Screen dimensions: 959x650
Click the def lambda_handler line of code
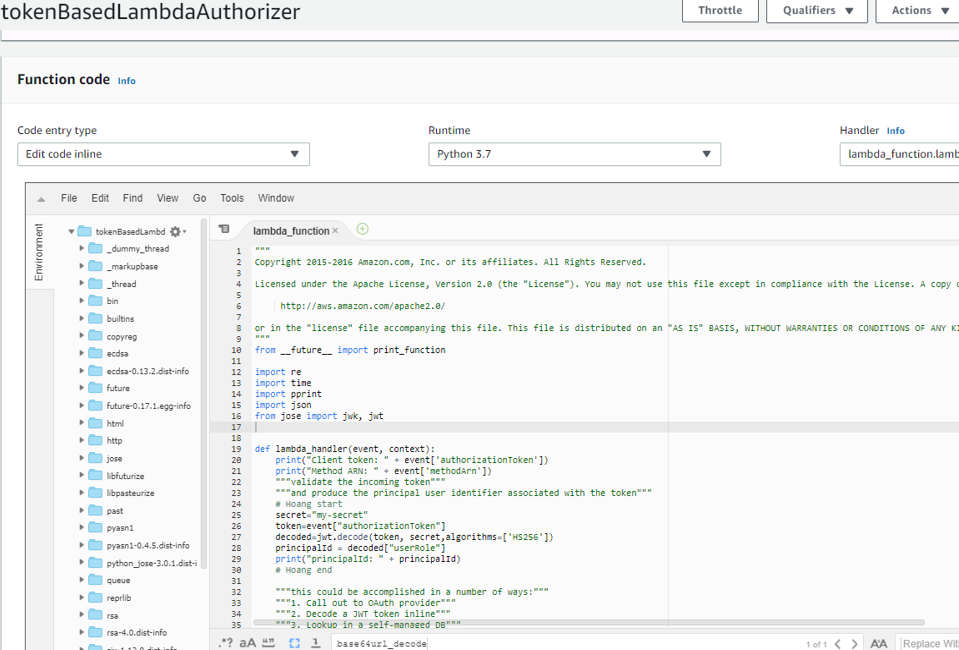coord(344,449)
